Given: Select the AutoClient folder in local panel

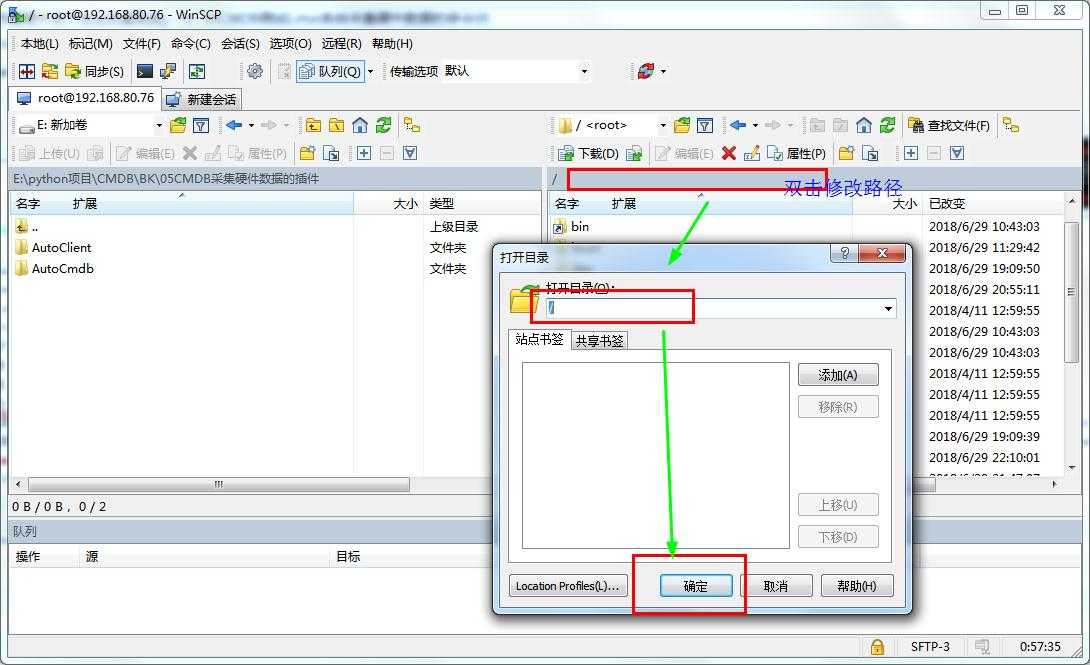Looking at the screenshot, I should pos(53,247).
